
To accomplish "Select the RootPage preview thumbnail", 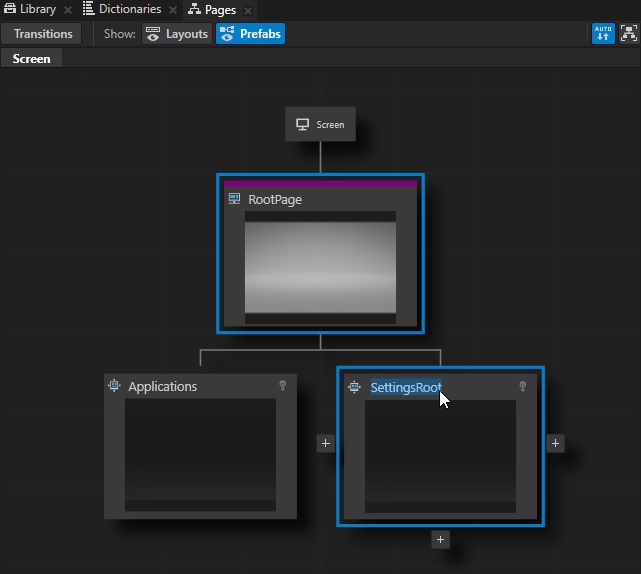I will tap(320, 267).
